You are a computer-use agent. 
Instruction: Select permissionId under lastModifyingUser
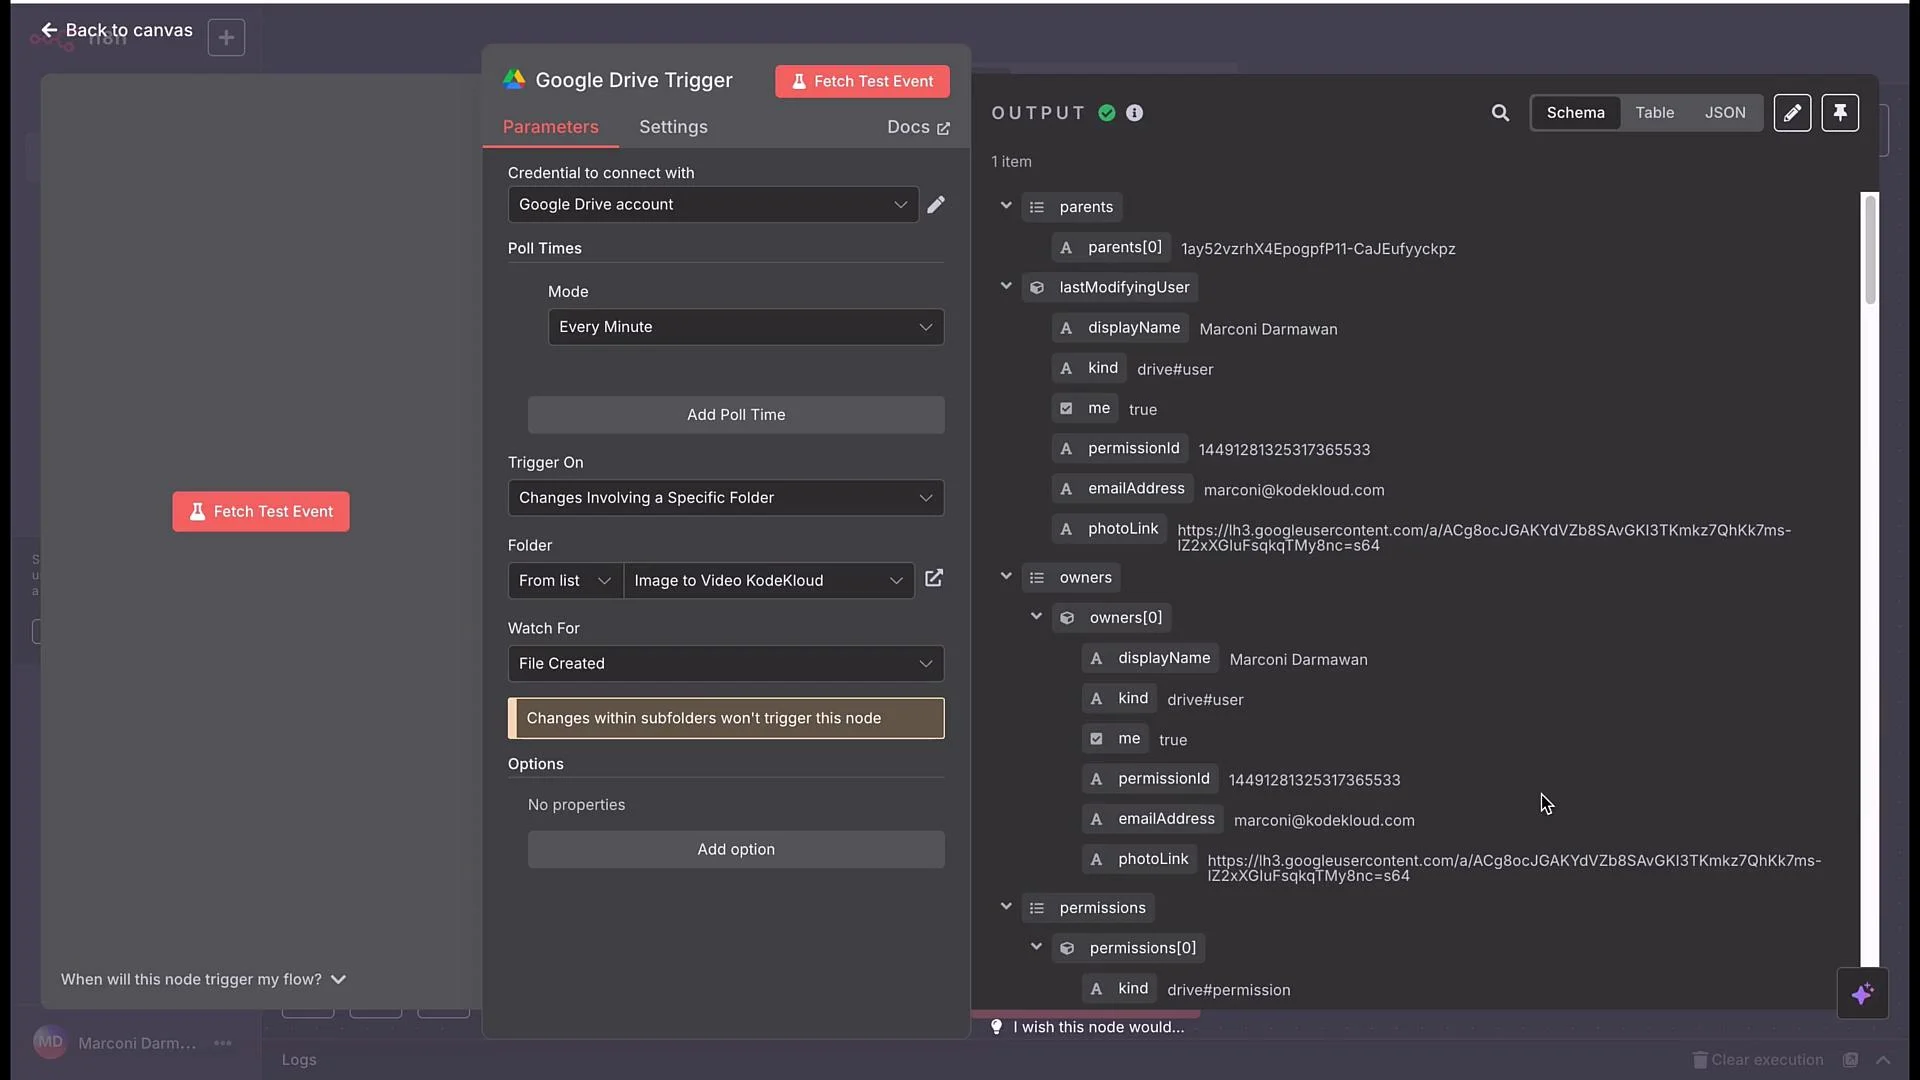[x=1120, y=448]
